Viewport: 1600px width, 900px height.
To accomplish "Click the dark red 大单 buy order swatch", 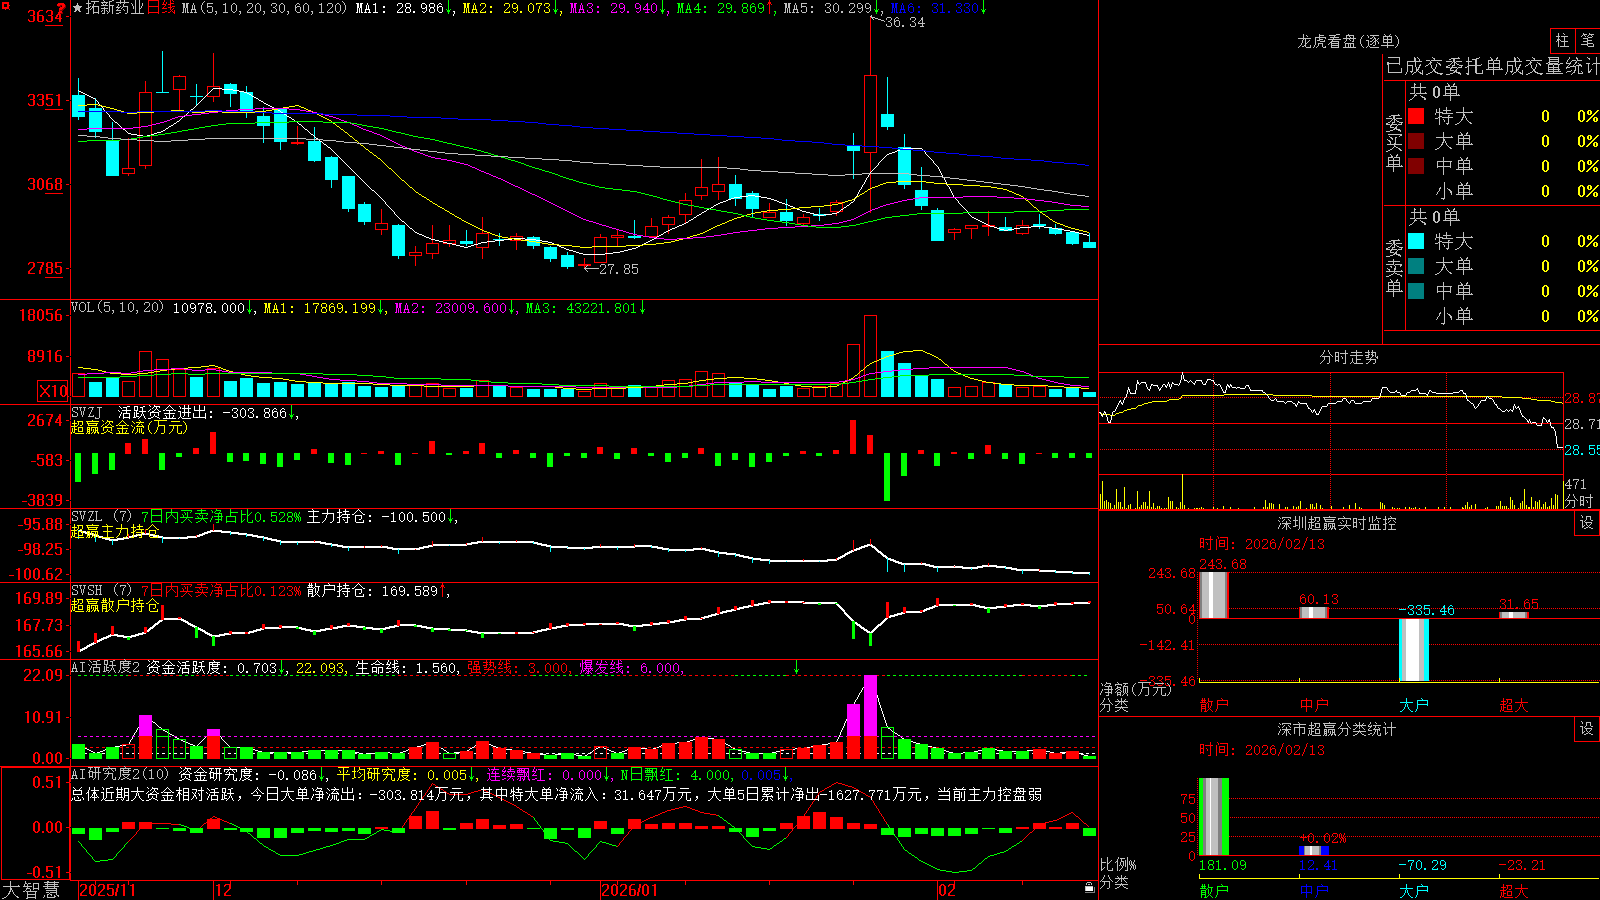I will (1416, 141).
